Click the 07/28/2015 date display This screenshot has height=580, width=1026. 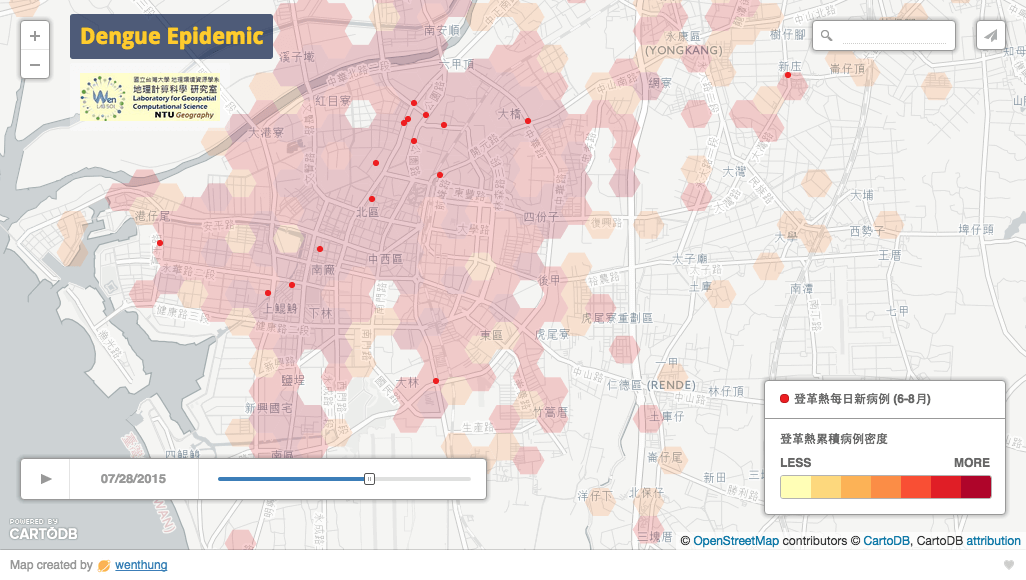tap(133, 479)
